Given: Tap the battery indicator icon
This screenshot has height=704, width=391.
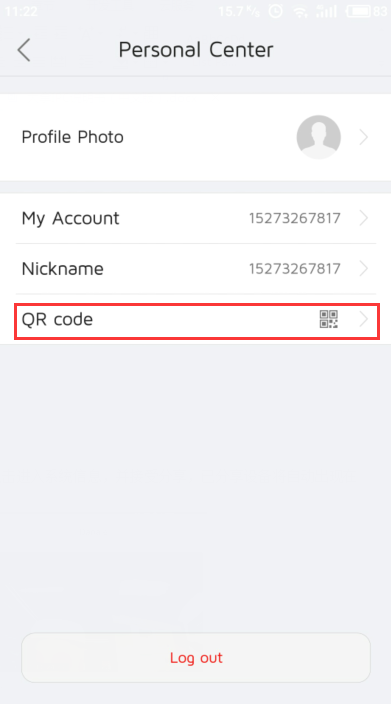Looking at the screenshot, I should [358, 11].
